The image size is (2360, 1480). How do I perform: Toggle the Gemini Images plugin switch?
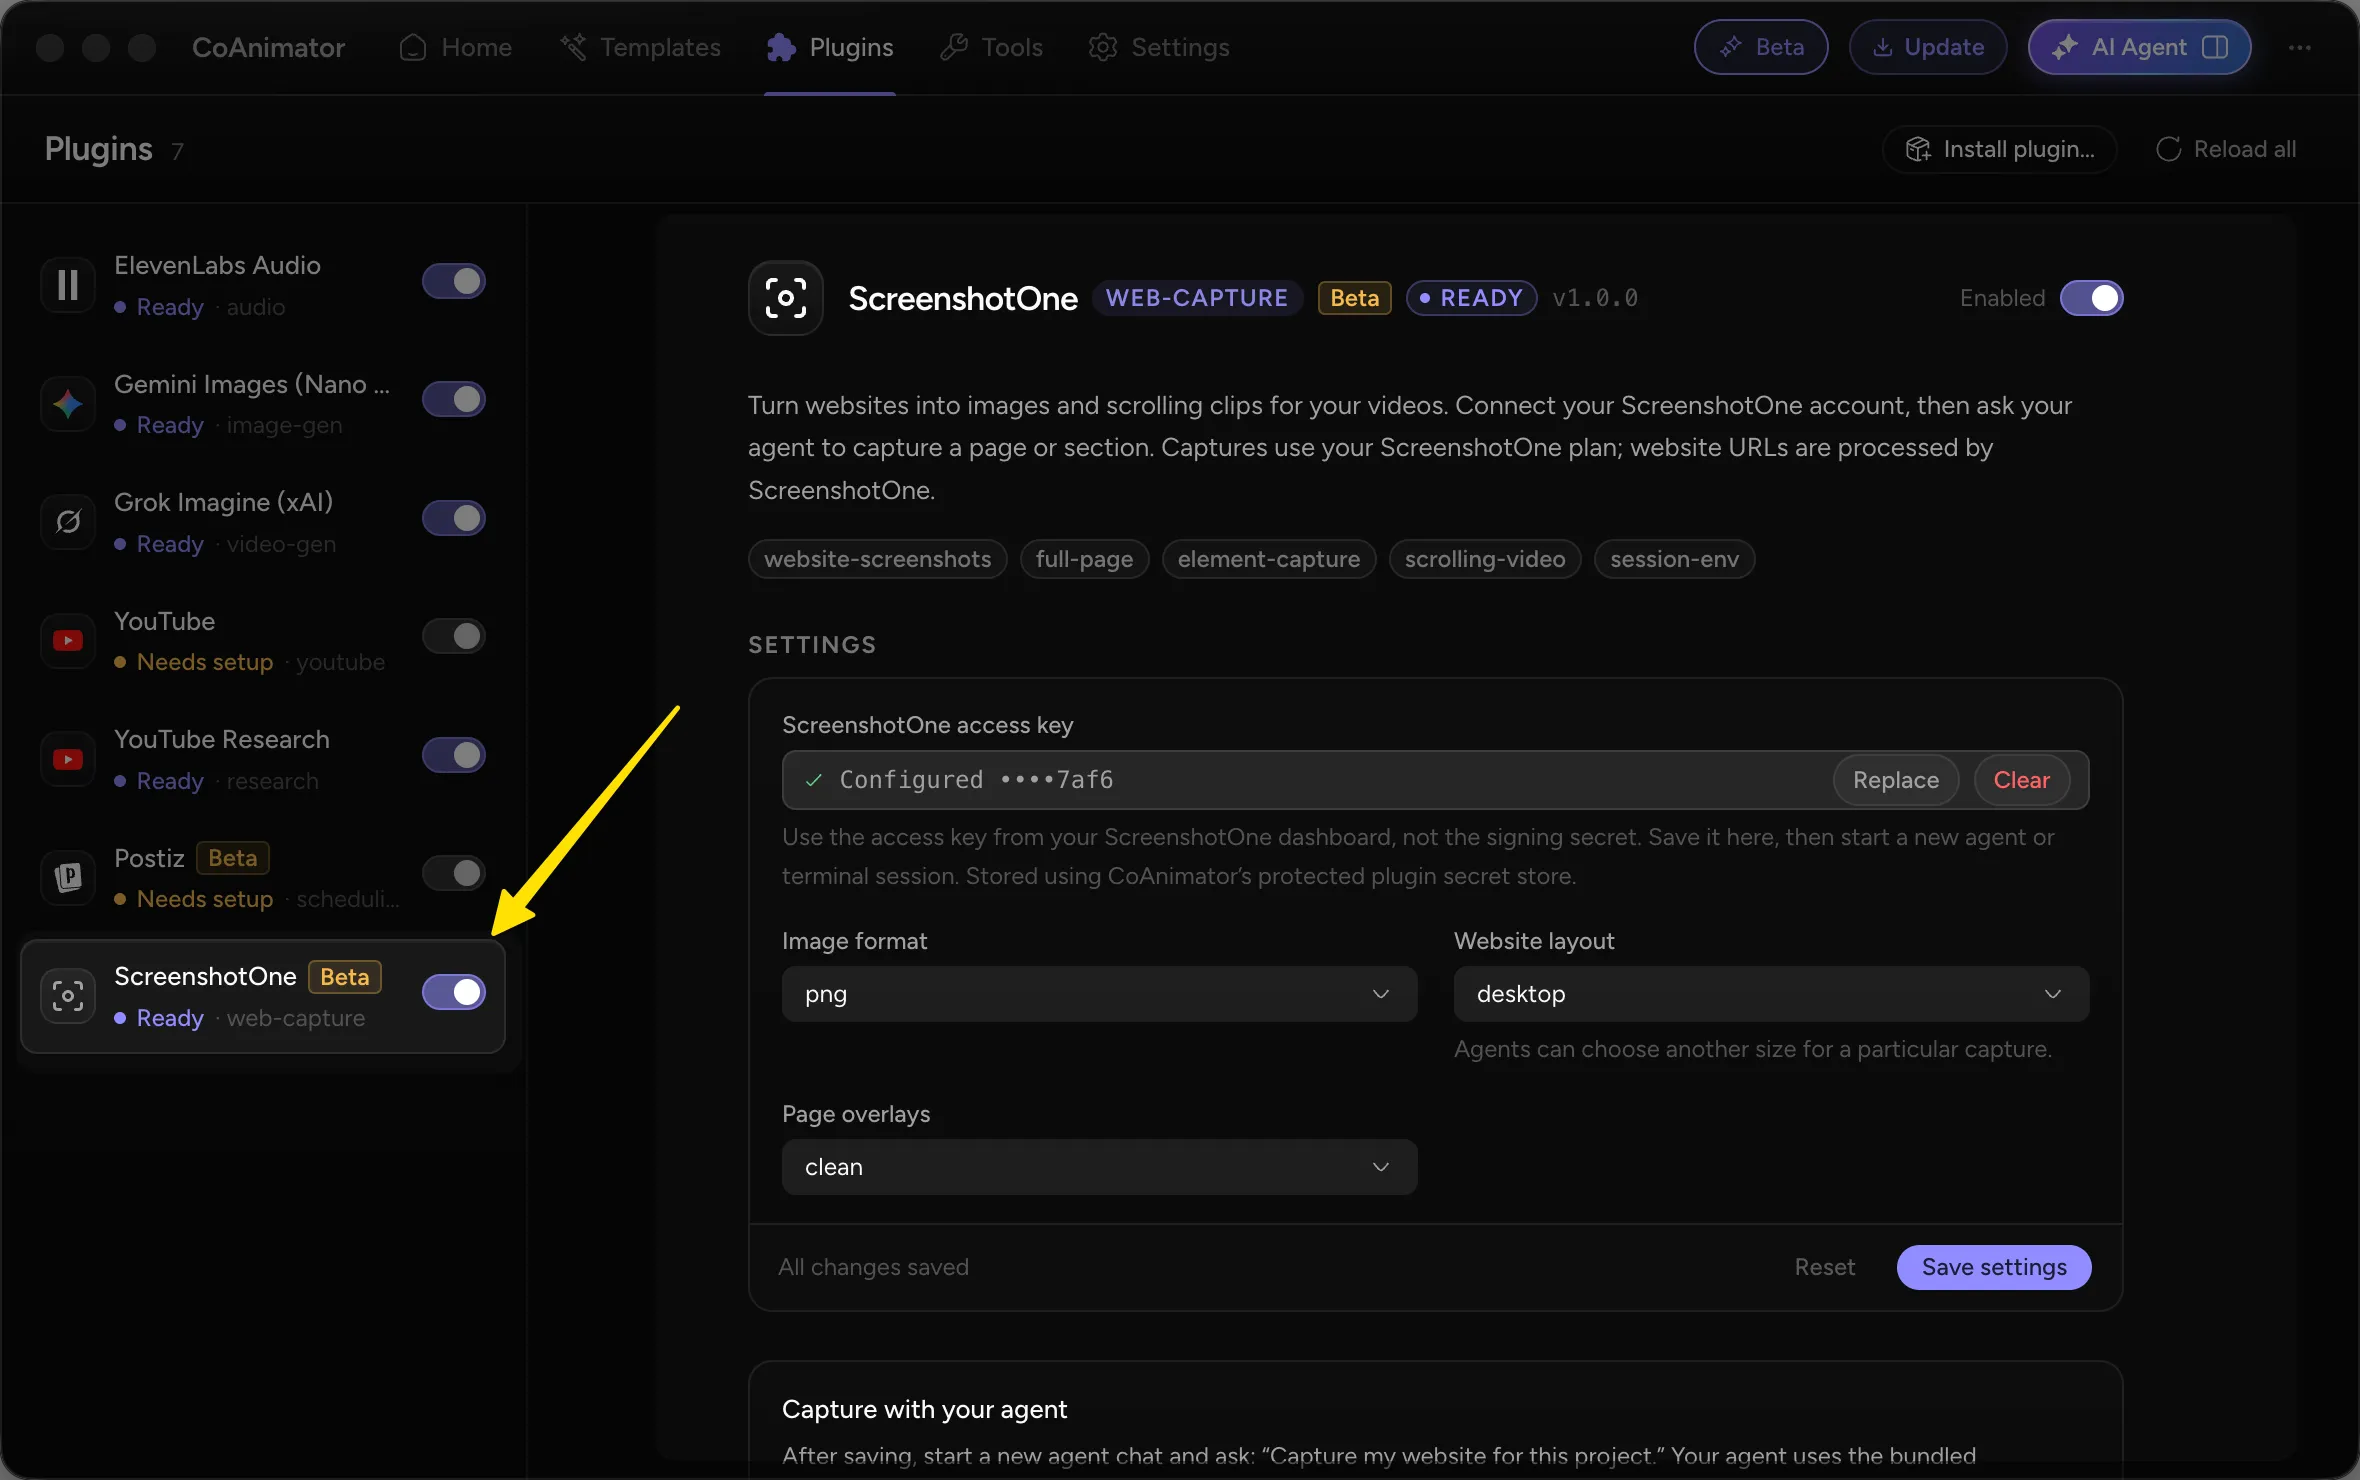[454, 399]
